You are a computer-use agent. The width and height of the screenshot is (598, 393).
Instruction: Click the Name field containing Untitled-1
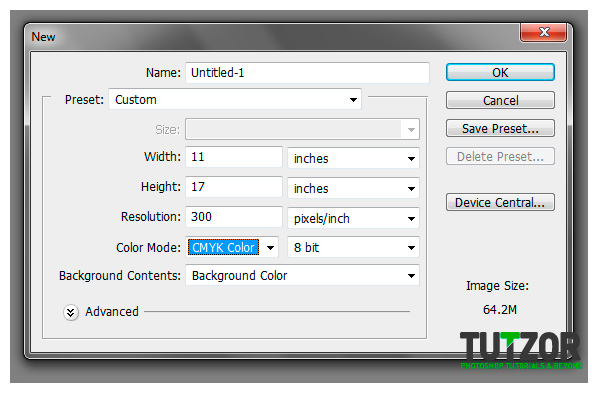[x=307, y=72]
